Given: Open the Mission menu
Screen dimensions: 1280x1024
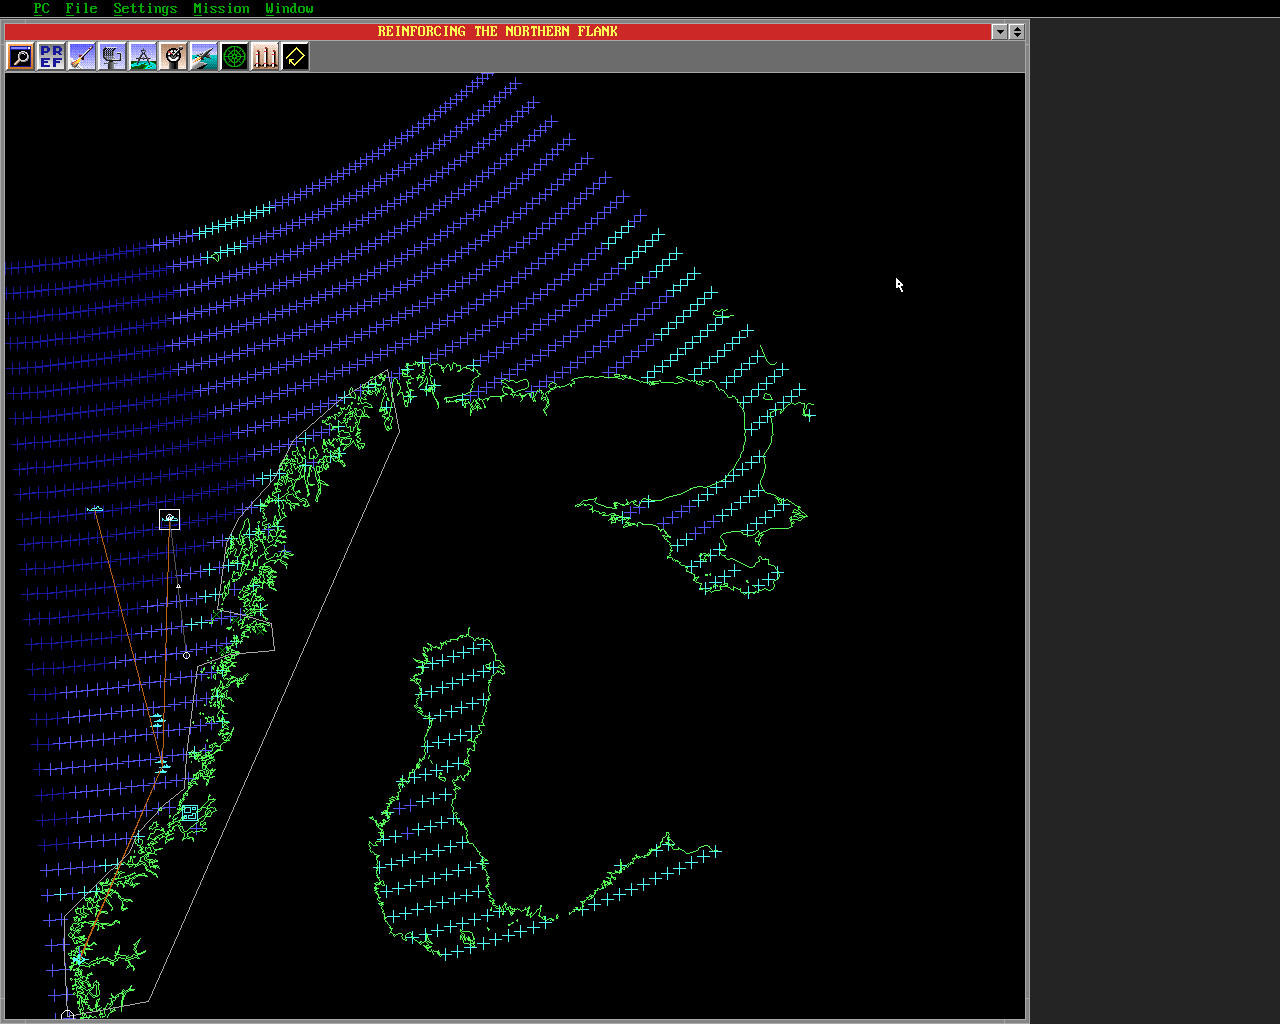Looking at the screenshot, I should [x=221, y=8].
